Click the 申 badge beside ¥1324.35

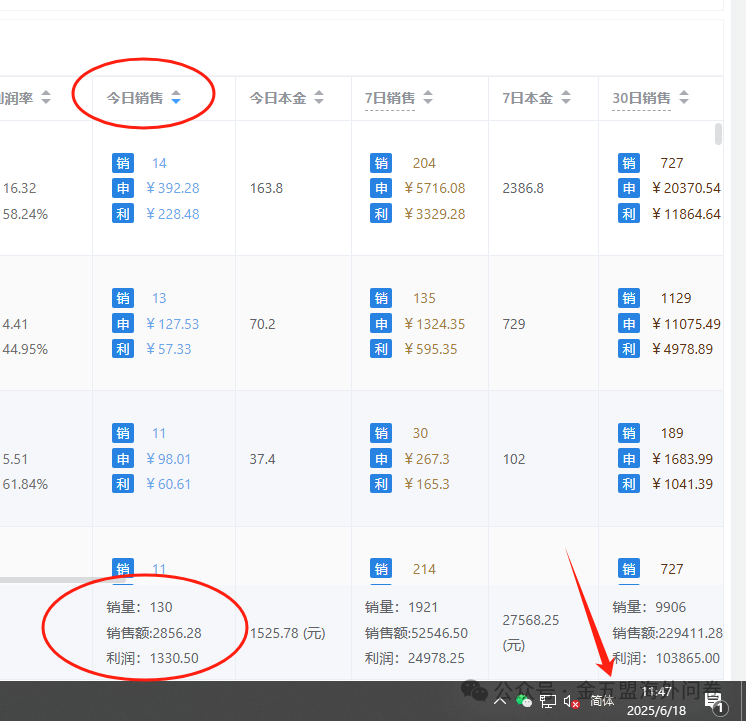[x=381, y=324]
